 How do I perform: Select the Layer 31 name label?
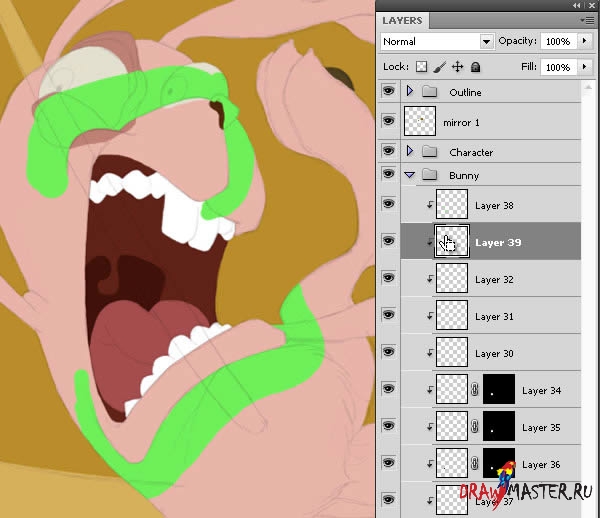494,317
